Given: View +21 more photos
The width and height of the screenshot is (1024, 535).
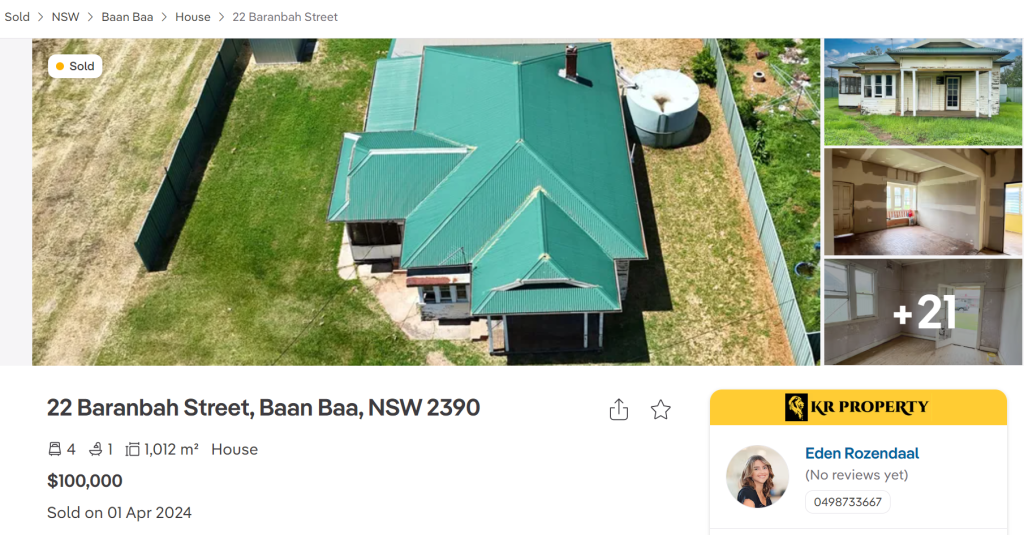Looking at the screenshot, I should [x=923, y=312].
